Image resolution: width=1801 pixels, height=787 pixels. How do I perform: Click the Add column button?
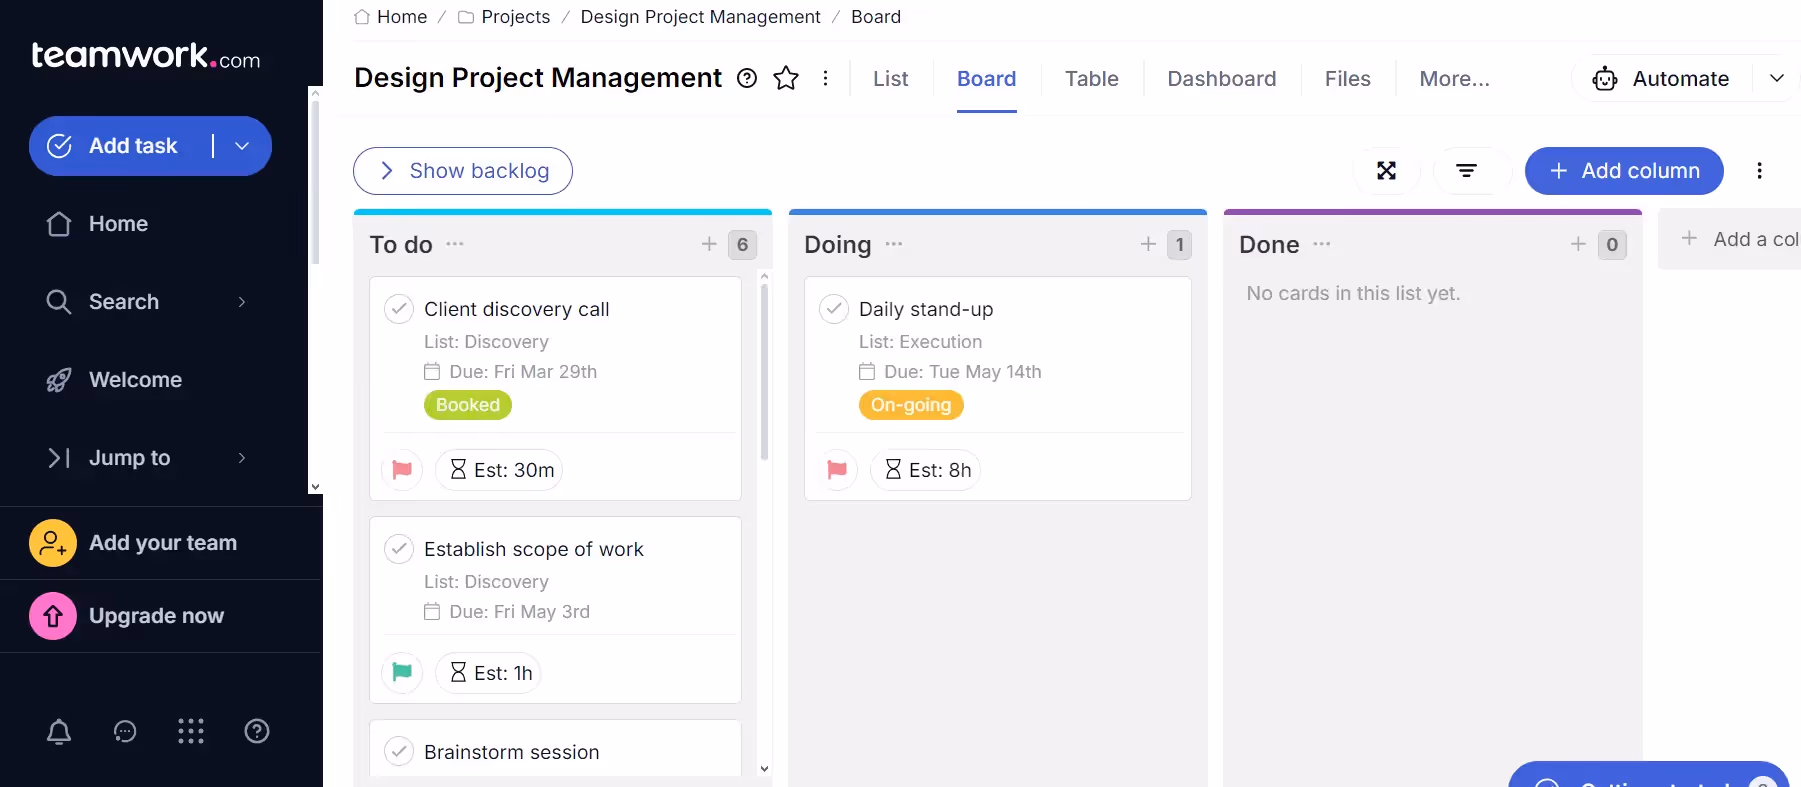1623,171
